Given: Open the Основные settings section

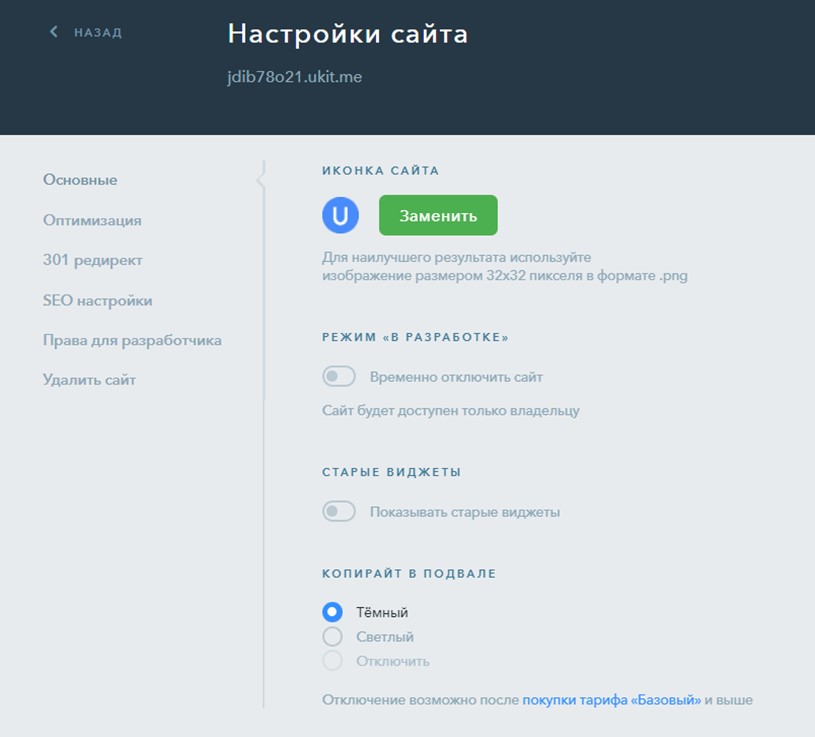Looking at the screenshot, I should tap(80, 180).
